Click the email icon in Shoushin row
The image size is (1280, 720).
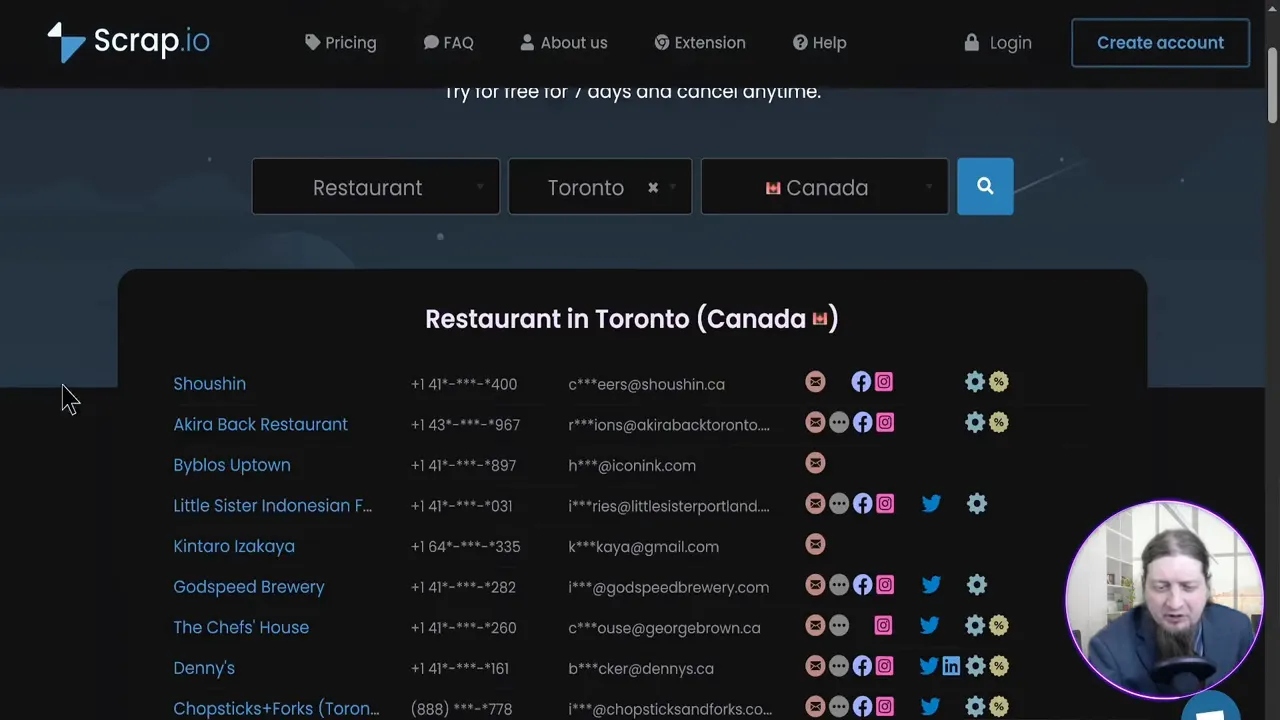[815, 382]
